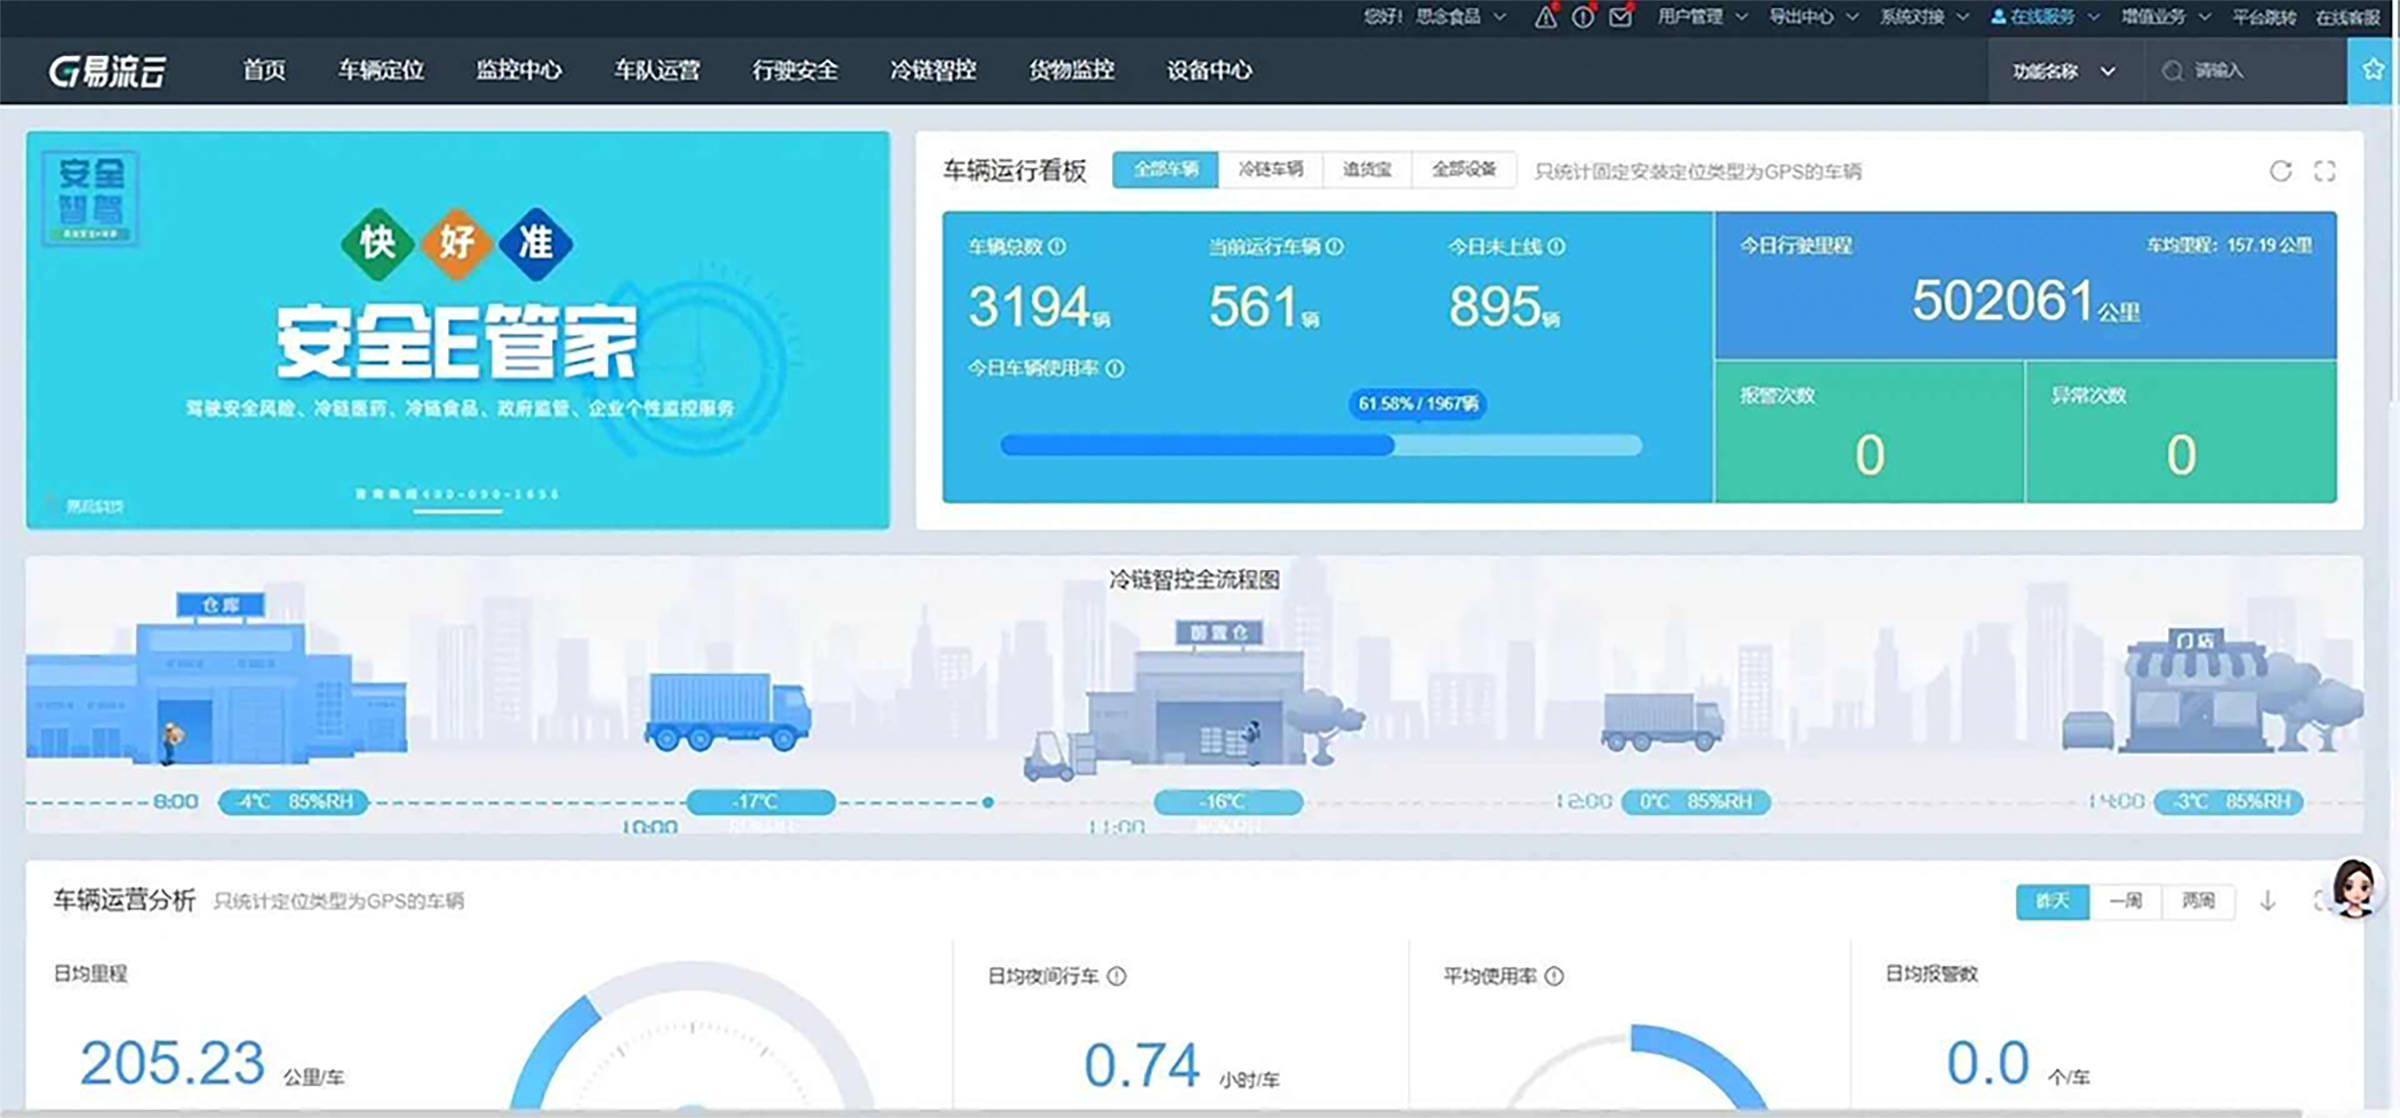
Task: Open the circled exclamation notification icon
Action: [x=1583, y=17]
